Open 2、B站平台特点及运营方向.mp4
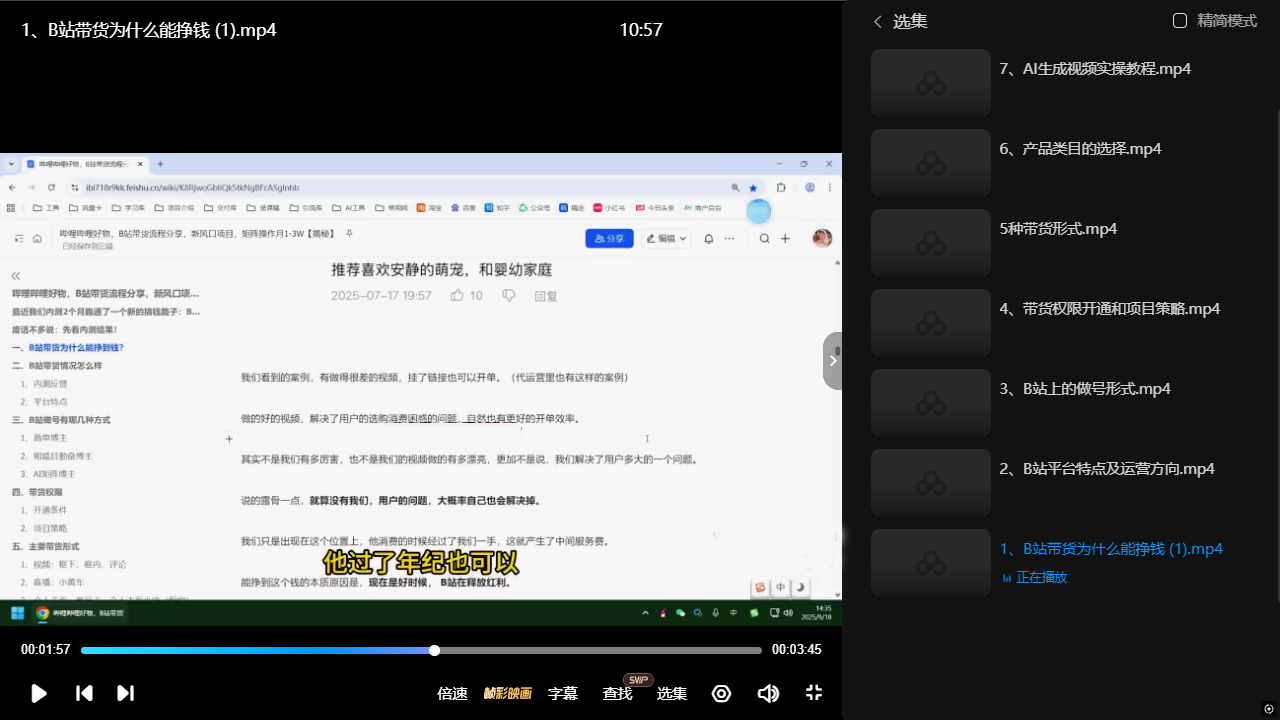The height and width of the screenshot is (720, 1280). (x=1106, y=469)
